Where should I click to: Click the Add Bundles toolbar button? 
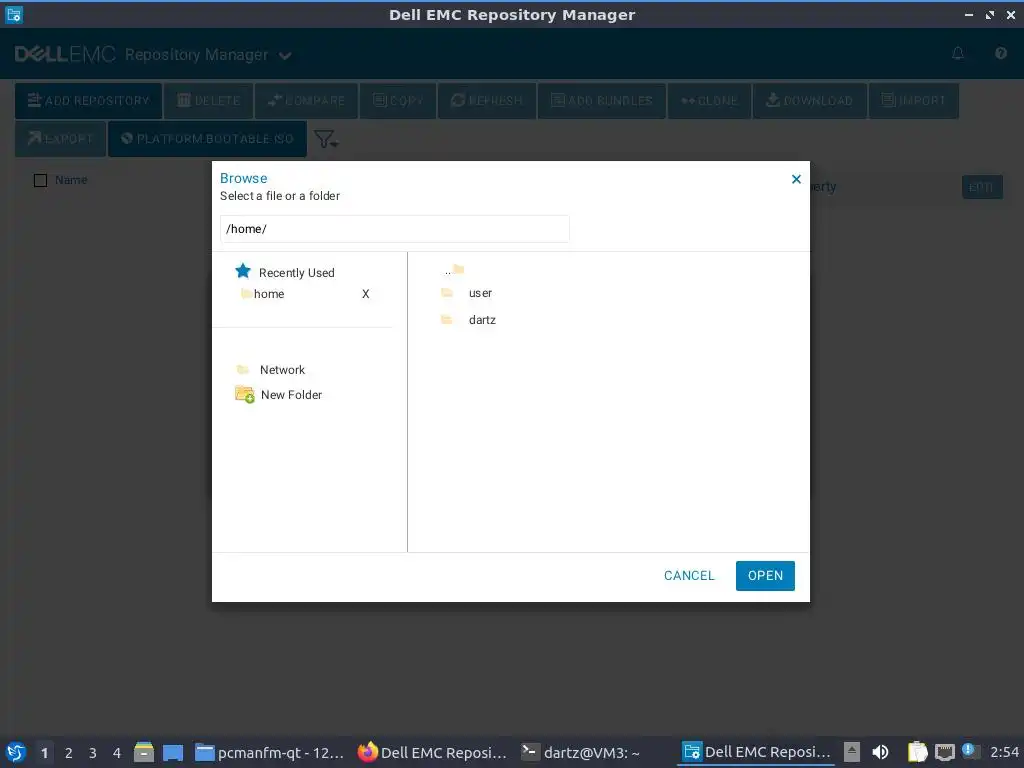coord(601,101)
